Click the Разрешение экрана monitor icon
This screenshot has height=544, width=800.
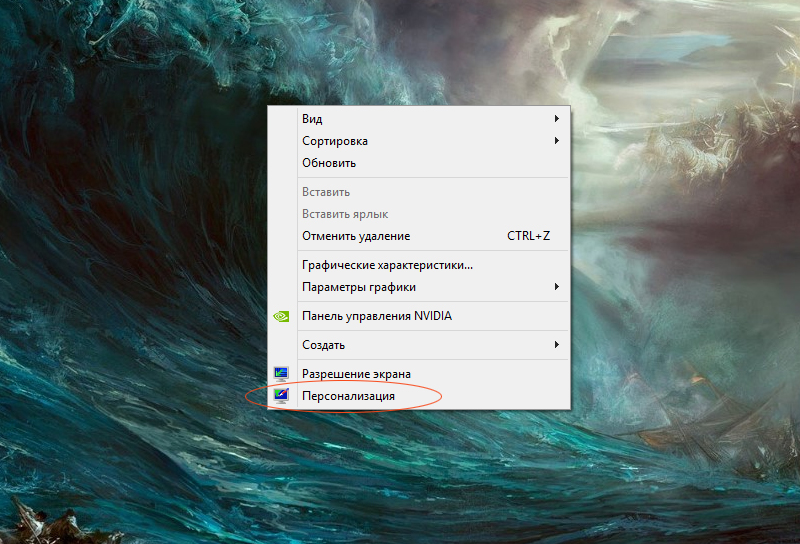point(281,374)
